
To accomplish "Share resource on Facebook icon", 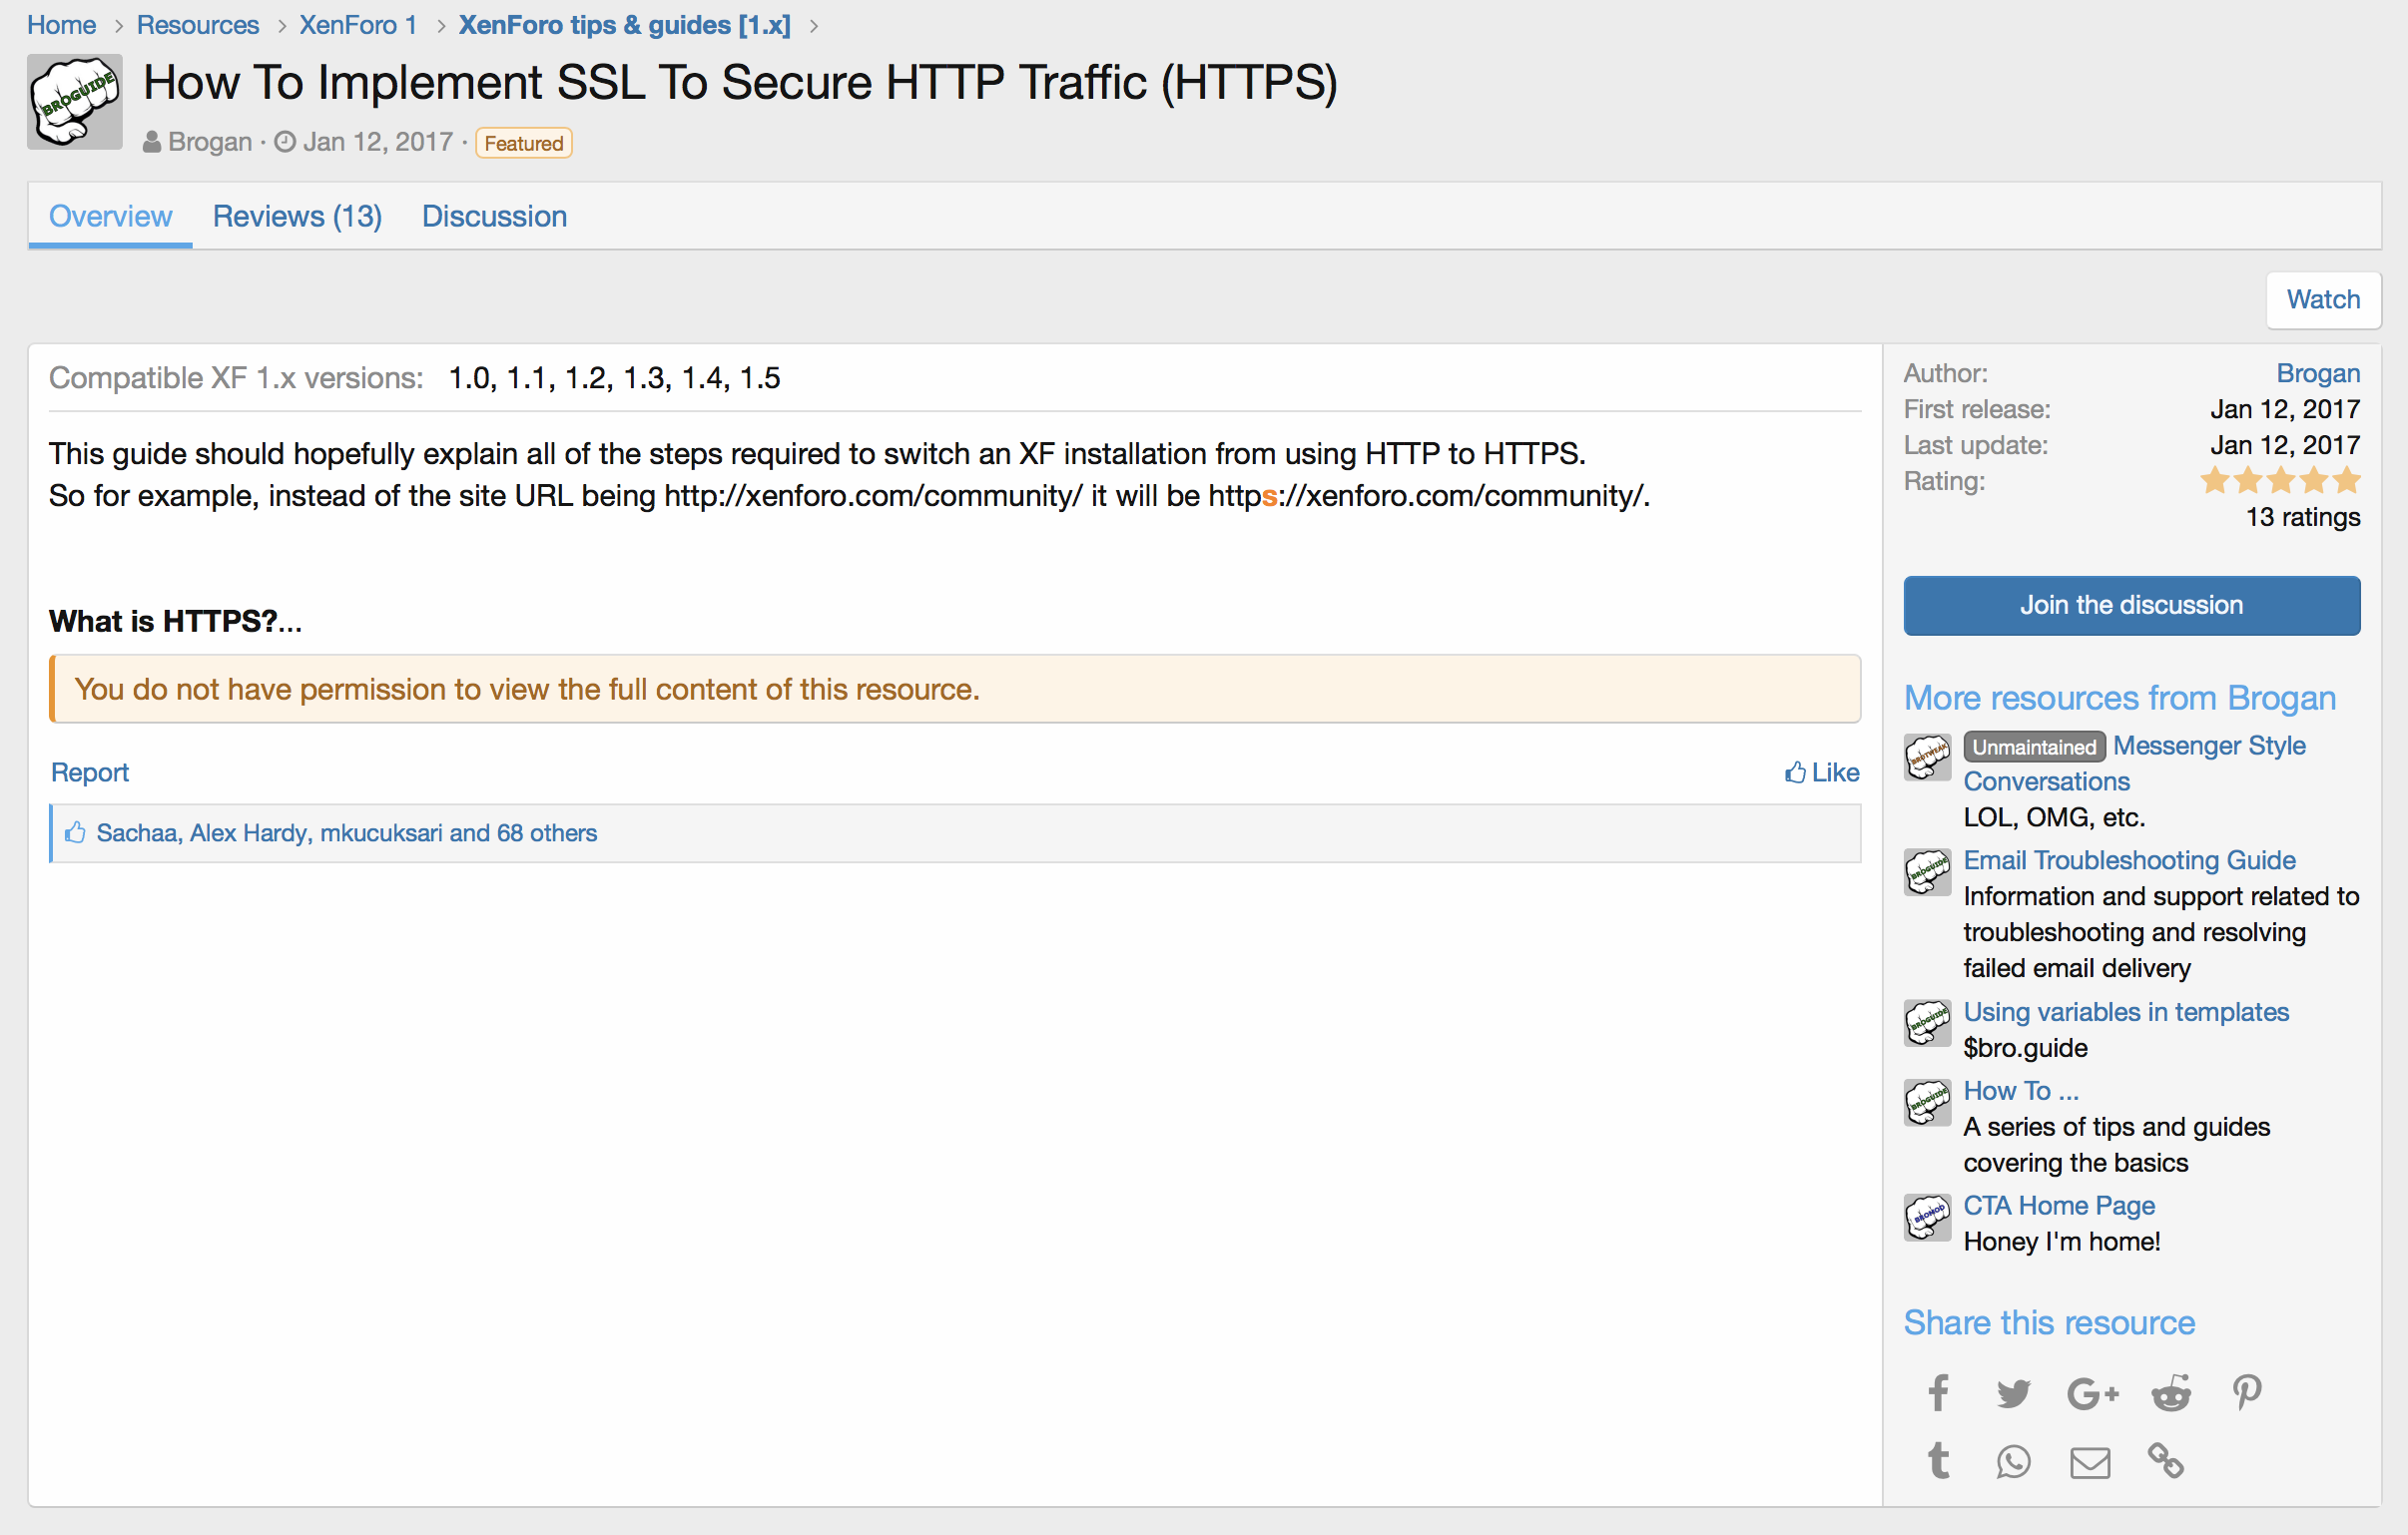I will 1938,1392.
